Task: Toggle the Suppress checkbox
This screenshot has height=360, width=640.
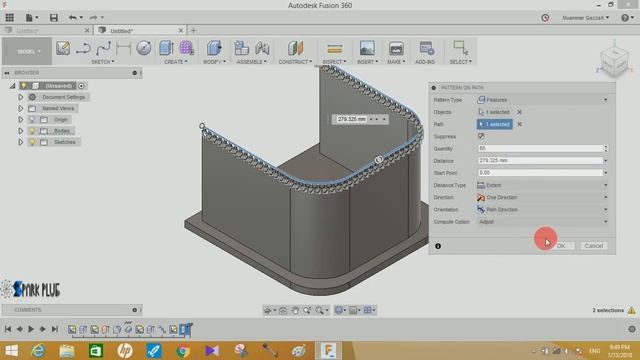Action: pyautogui.click(x=481, y=136)
